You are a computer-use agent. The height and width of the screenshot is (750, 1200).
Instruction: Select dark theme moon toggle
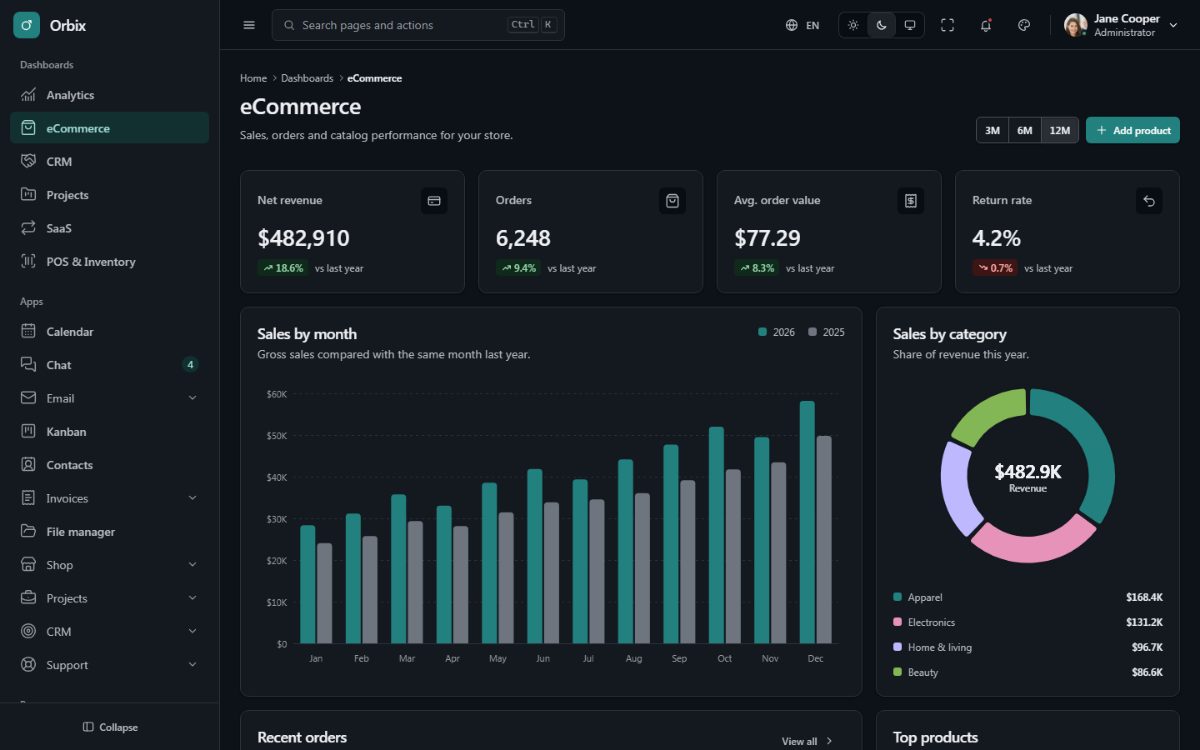point(881,25)
